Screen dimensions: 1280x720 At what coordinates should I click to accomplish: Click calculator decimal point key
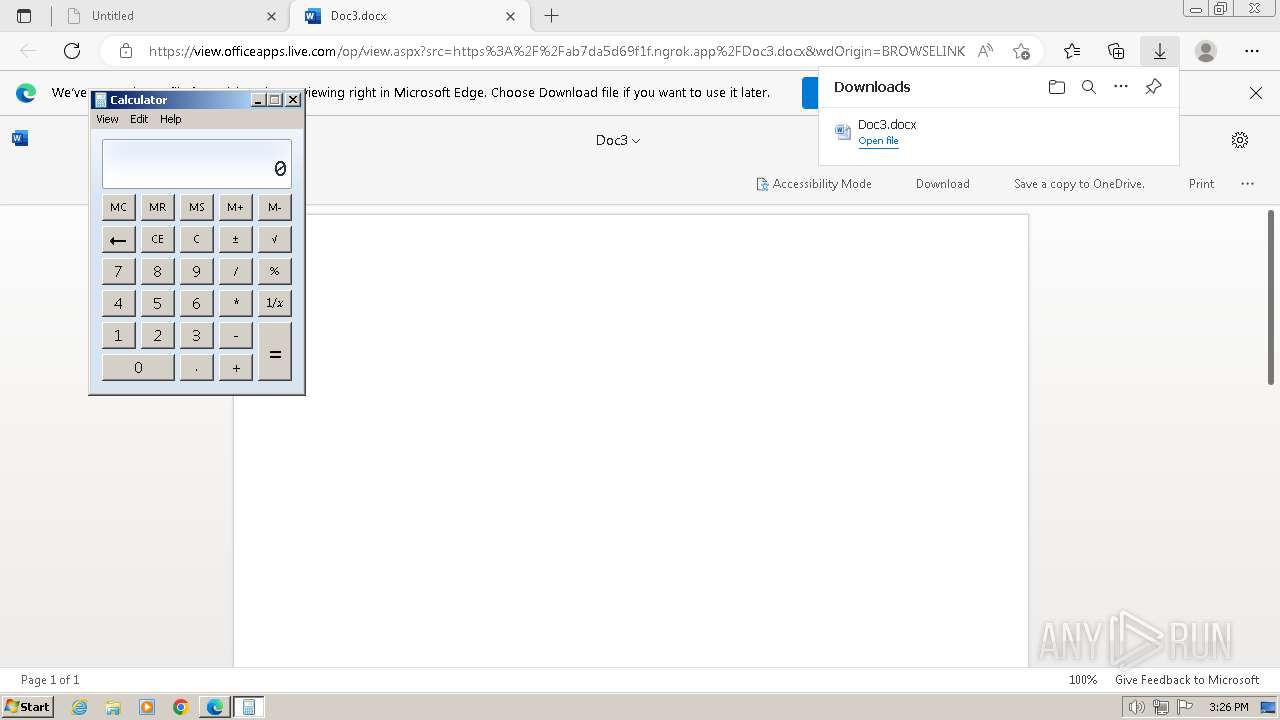[197, 367]
